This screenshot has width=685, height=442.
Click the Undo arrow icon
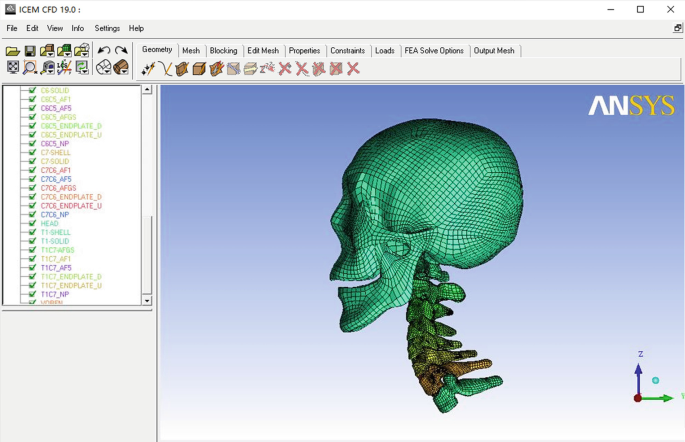(104, 51)
